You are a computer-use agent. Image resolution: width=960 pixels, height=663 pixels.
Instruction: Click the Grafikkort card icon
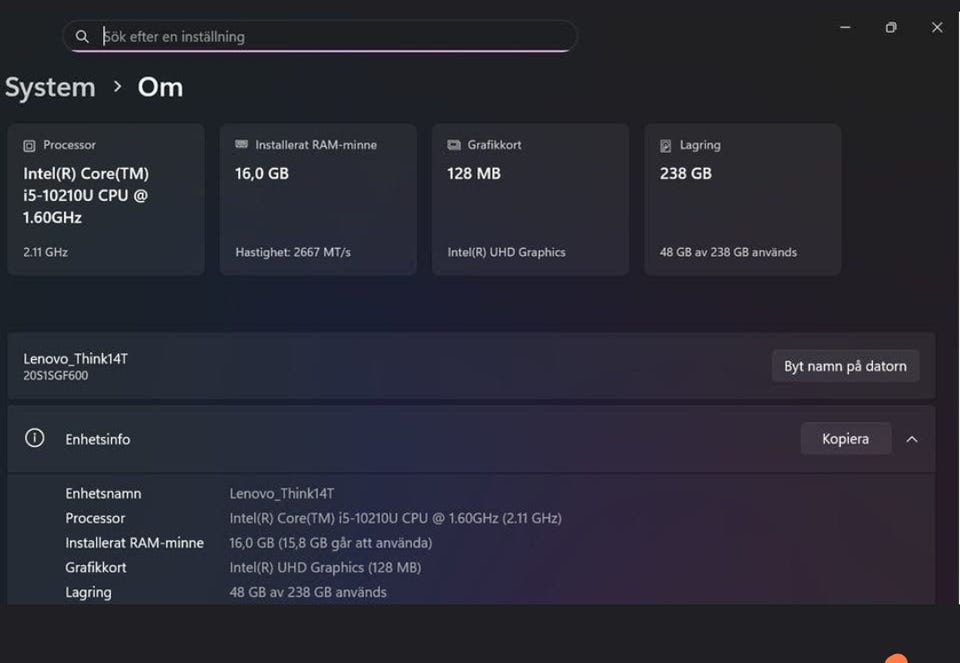(454, 145)
